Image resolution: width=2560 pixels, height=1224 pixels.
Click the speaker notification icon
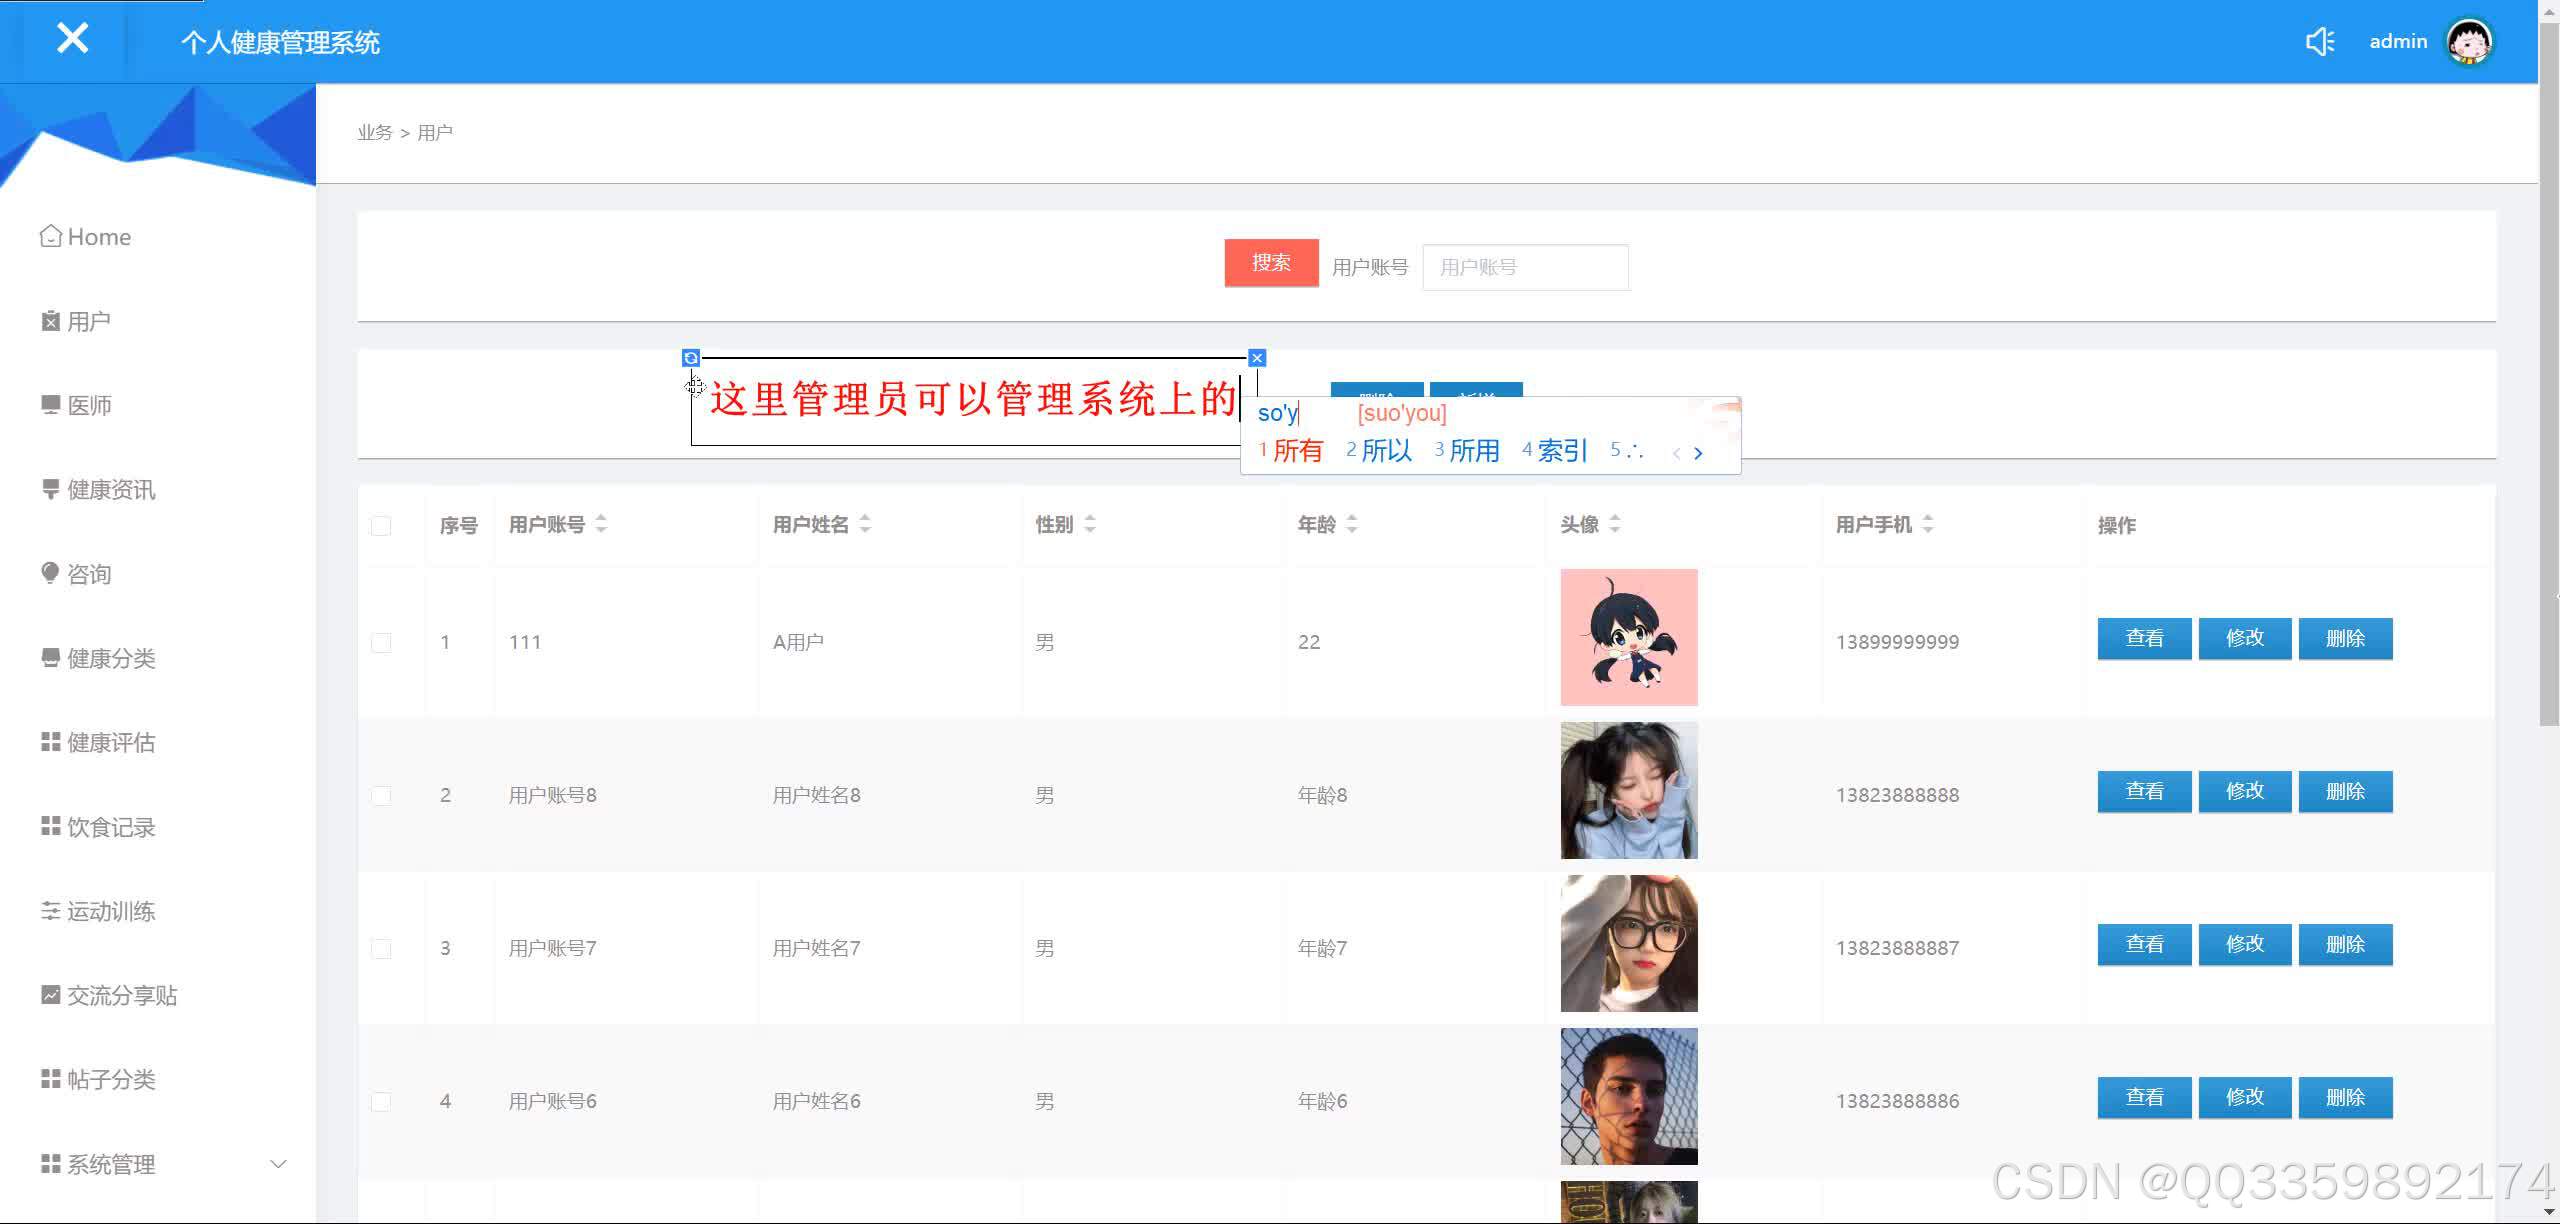click(x=2319, y=42)
